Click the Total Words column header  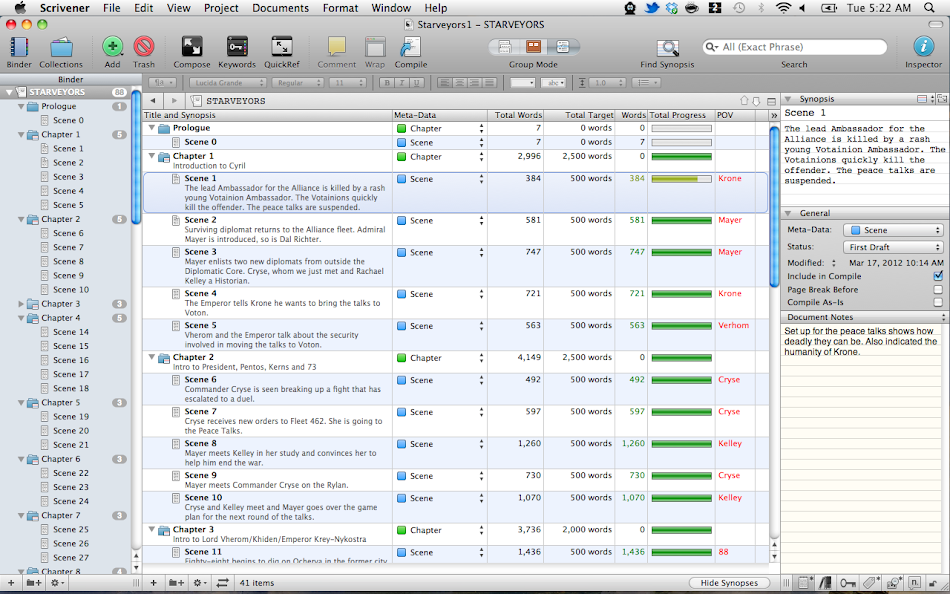pyautogui.click(x=516, y=115)
